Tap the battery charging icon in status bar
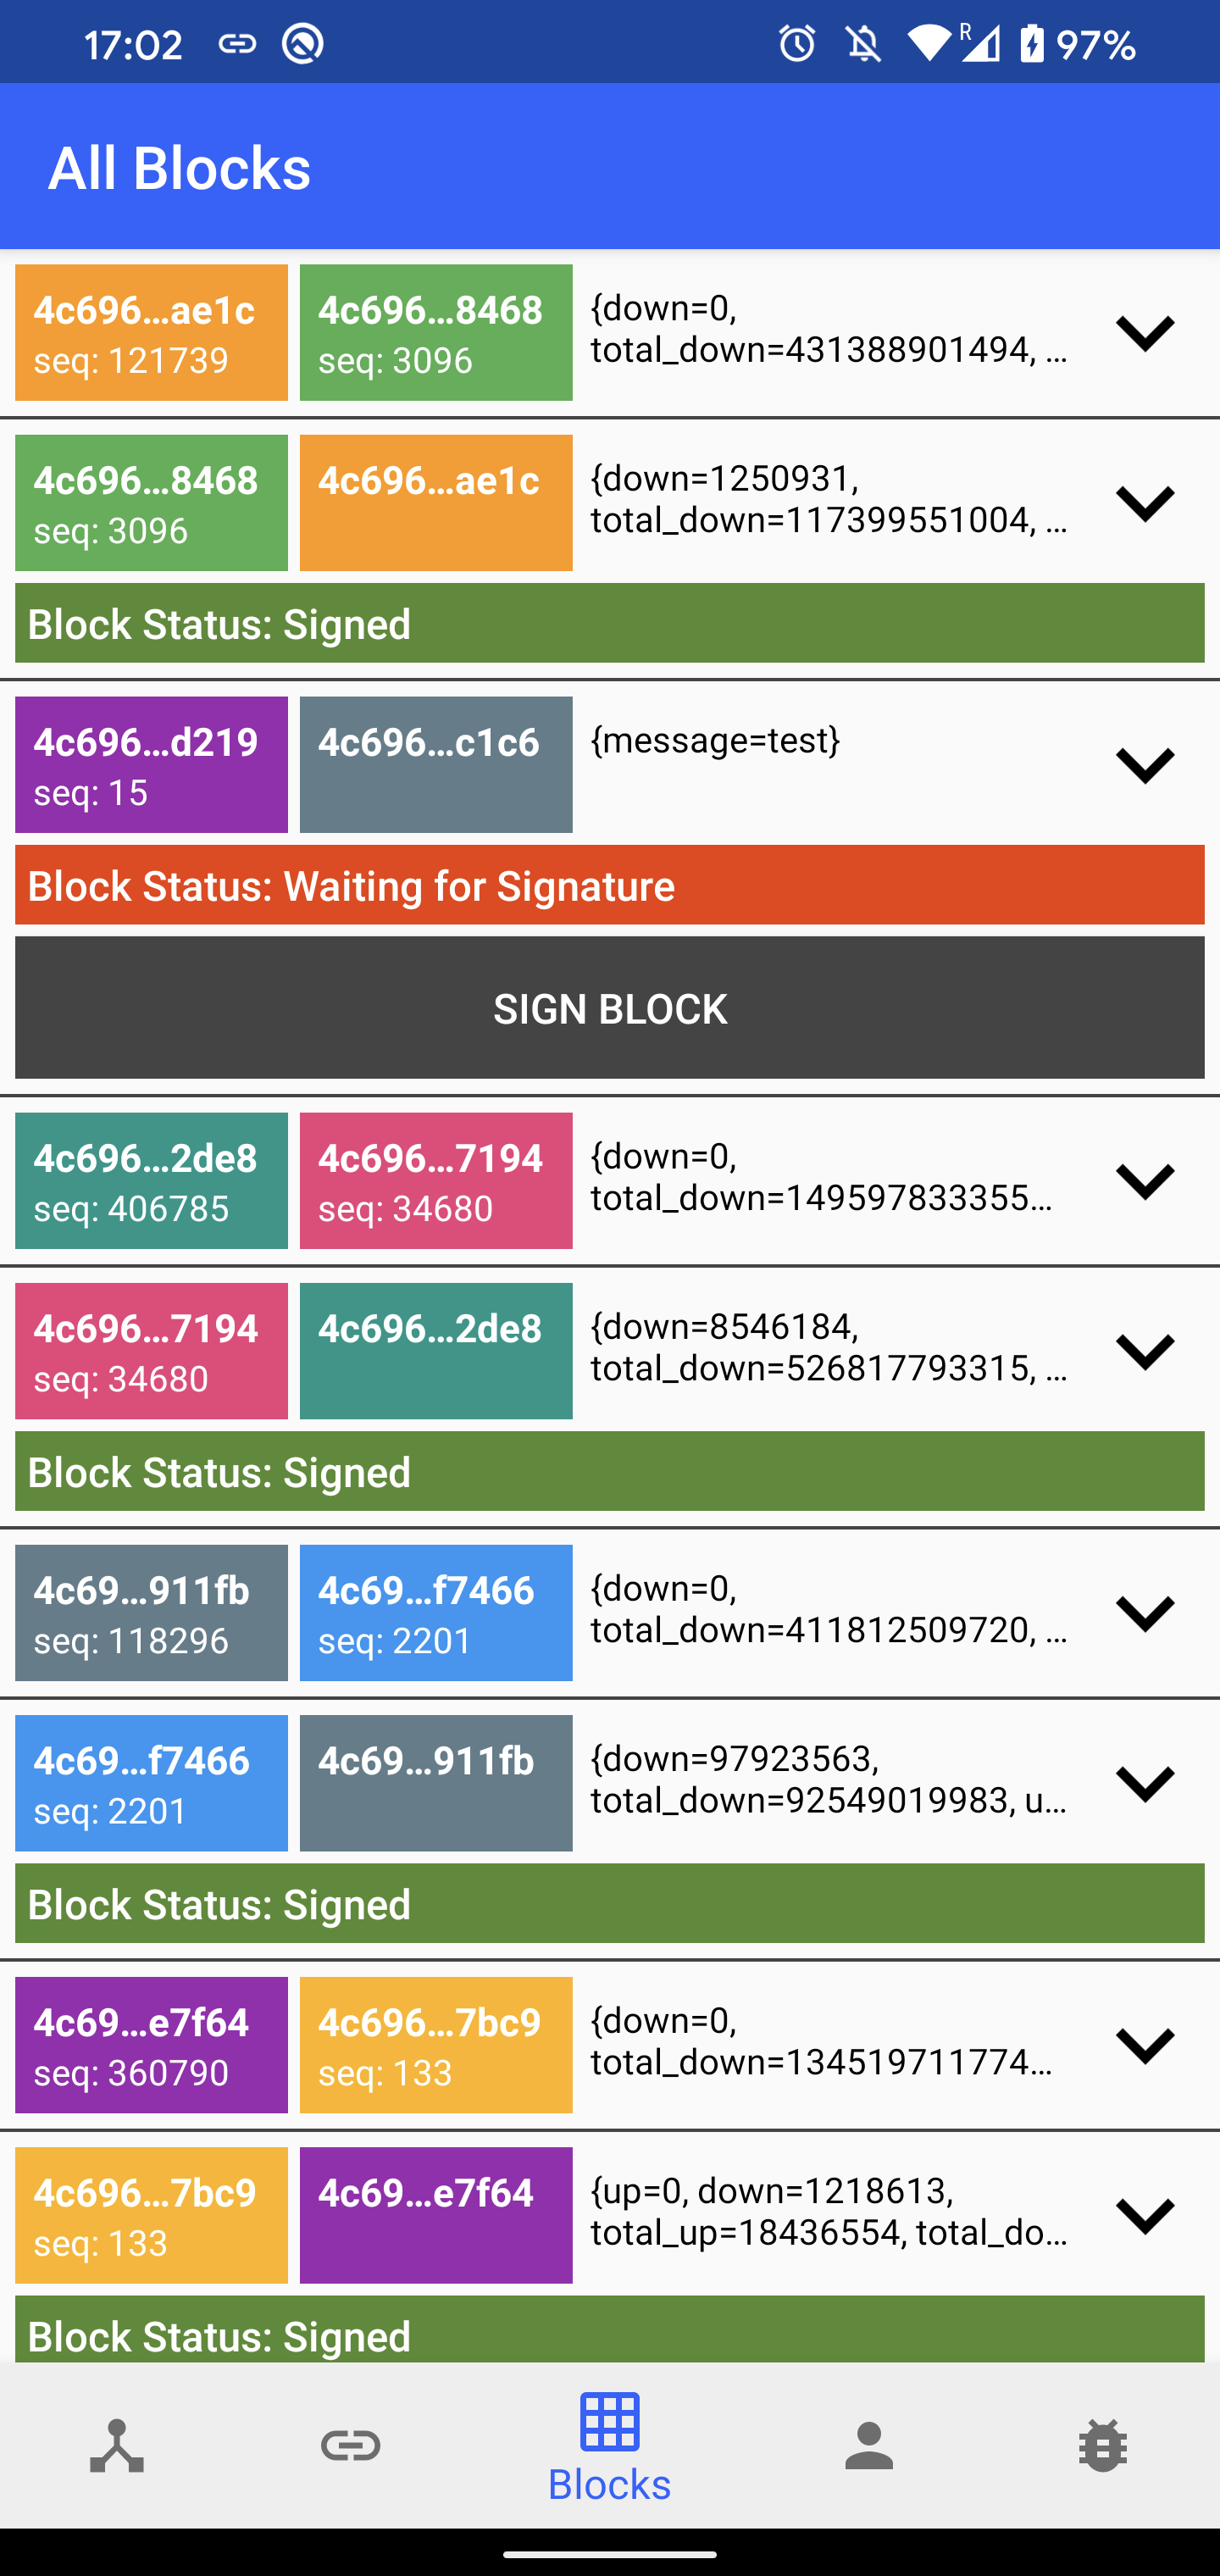Screen dimensions: 1220x2576 [1031, 44]
